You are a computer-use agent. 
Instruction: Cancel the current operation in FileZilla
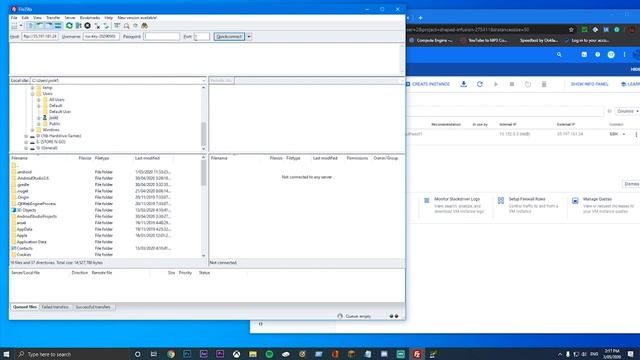(87, 26)
